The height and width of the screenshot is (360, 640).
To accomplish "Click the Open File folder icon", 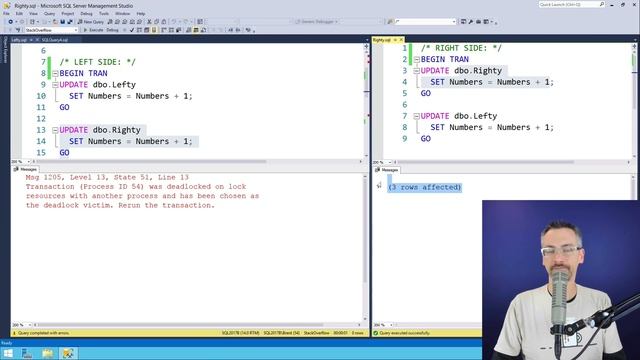I will tap(55, 22).
